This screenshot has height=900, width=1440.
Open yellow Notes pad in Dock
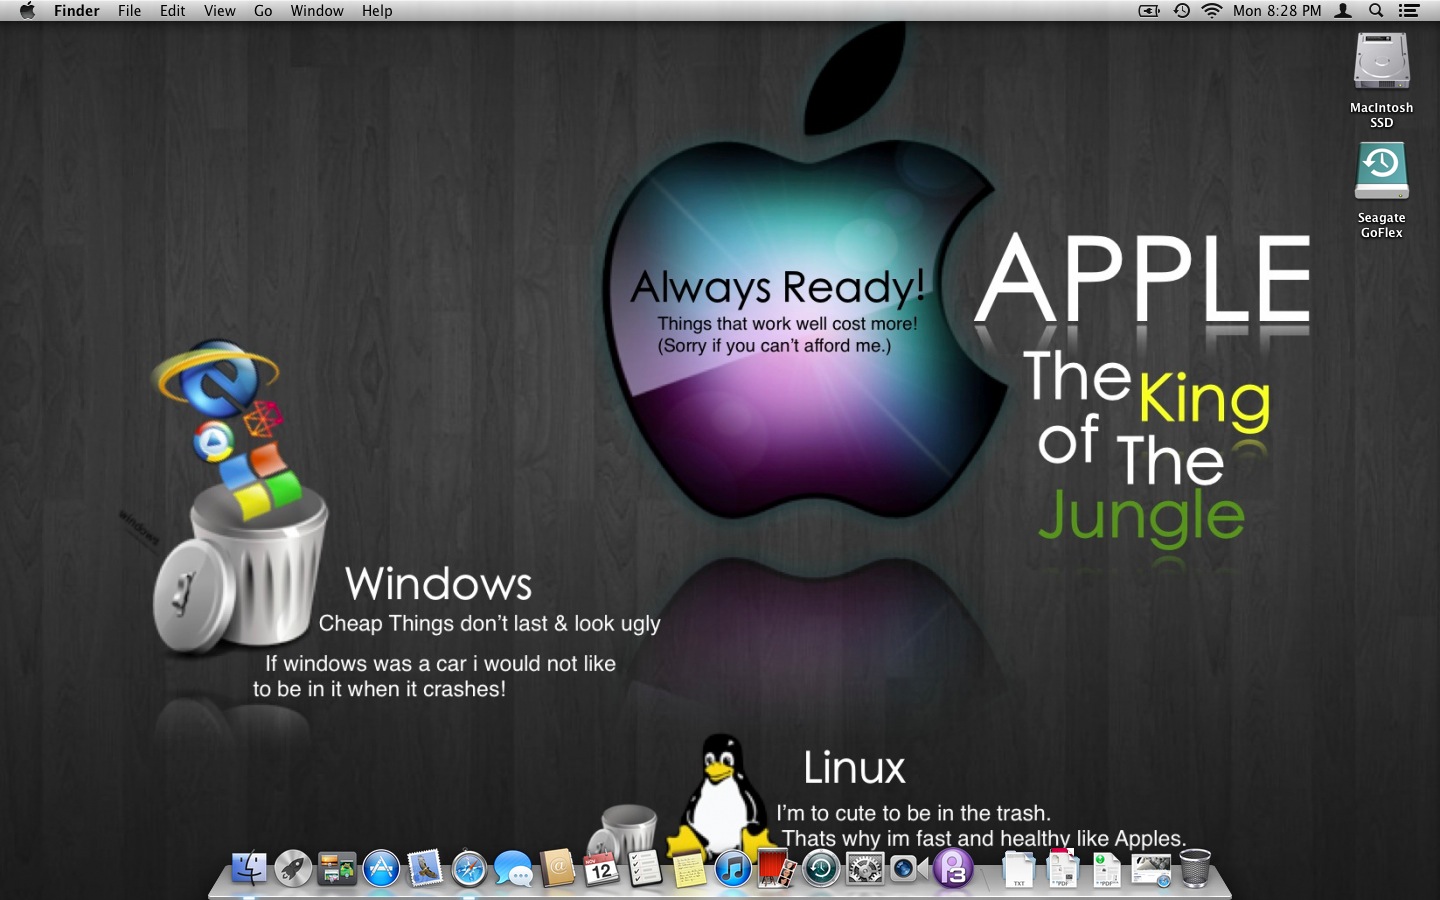pyautogui.click(x=689, y=868)
